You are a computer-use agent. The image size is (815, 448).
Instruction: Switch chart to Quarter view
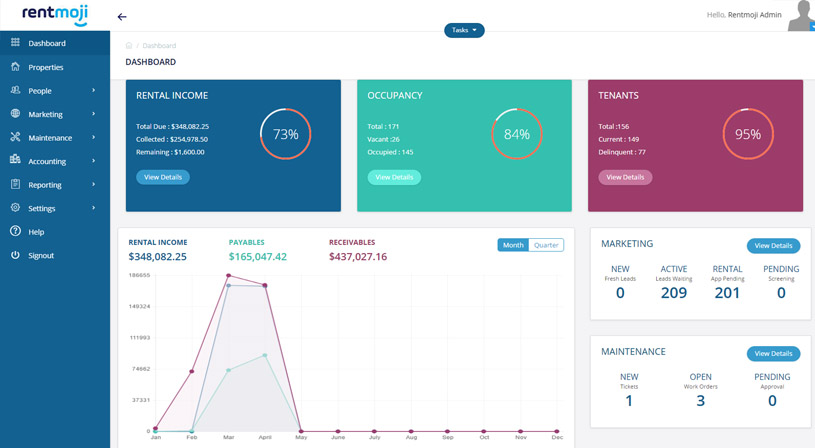pos(546,245)
